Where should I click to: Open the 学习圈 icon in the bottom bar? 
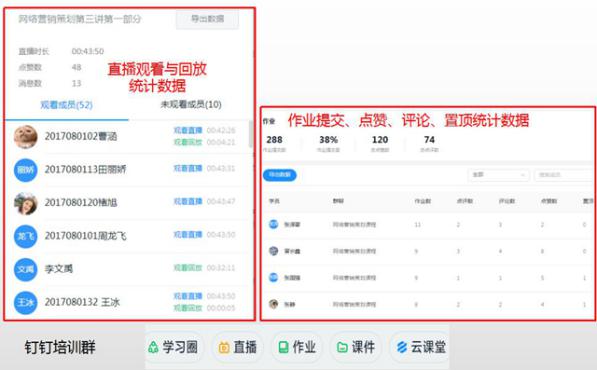point(173,347)
